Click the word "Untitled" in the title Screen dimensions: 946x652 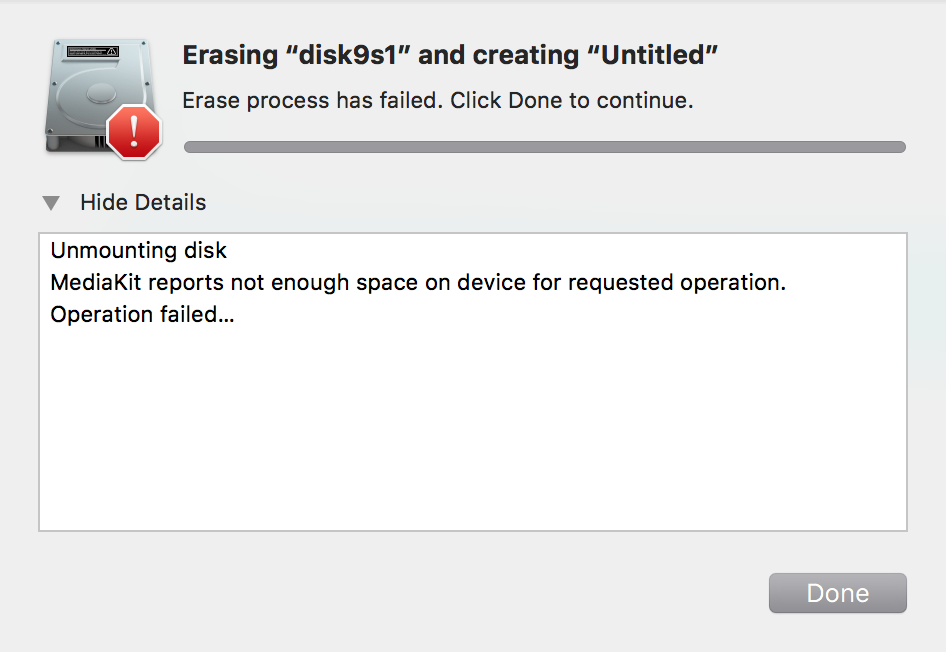tap(652, 55)
